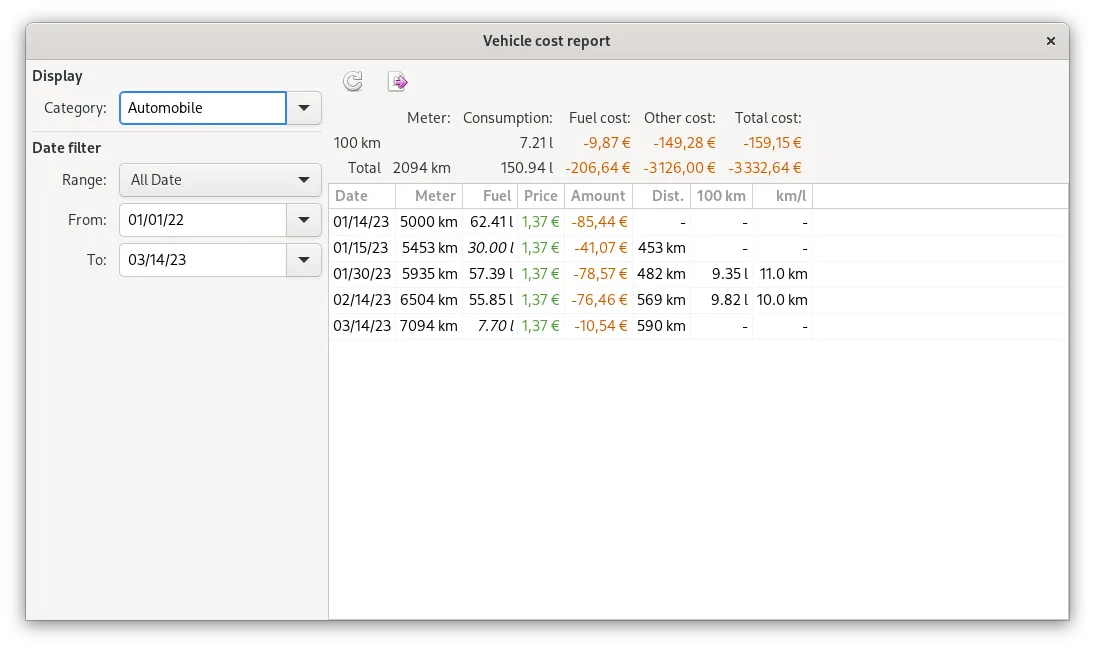The height and width of the screenshot is (649, 1095).
Task: Click the Export report icon
Action: click(398, 82)
